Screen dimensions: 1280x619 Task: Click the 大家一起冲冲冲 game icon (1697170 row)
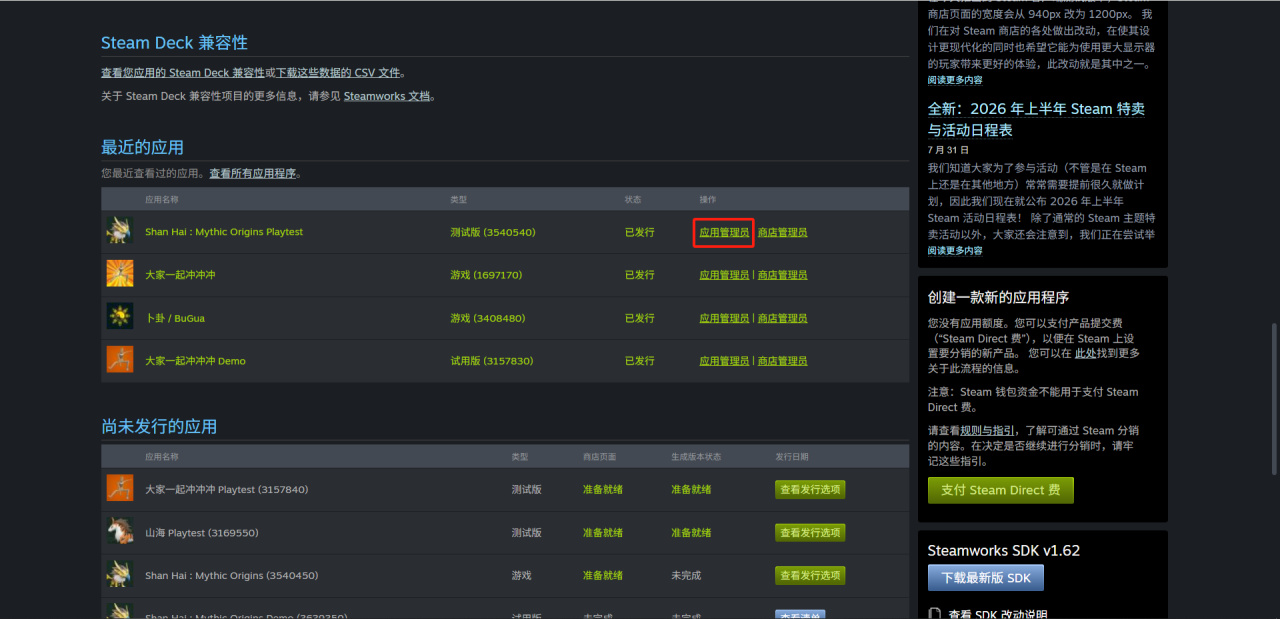(120, 274)
